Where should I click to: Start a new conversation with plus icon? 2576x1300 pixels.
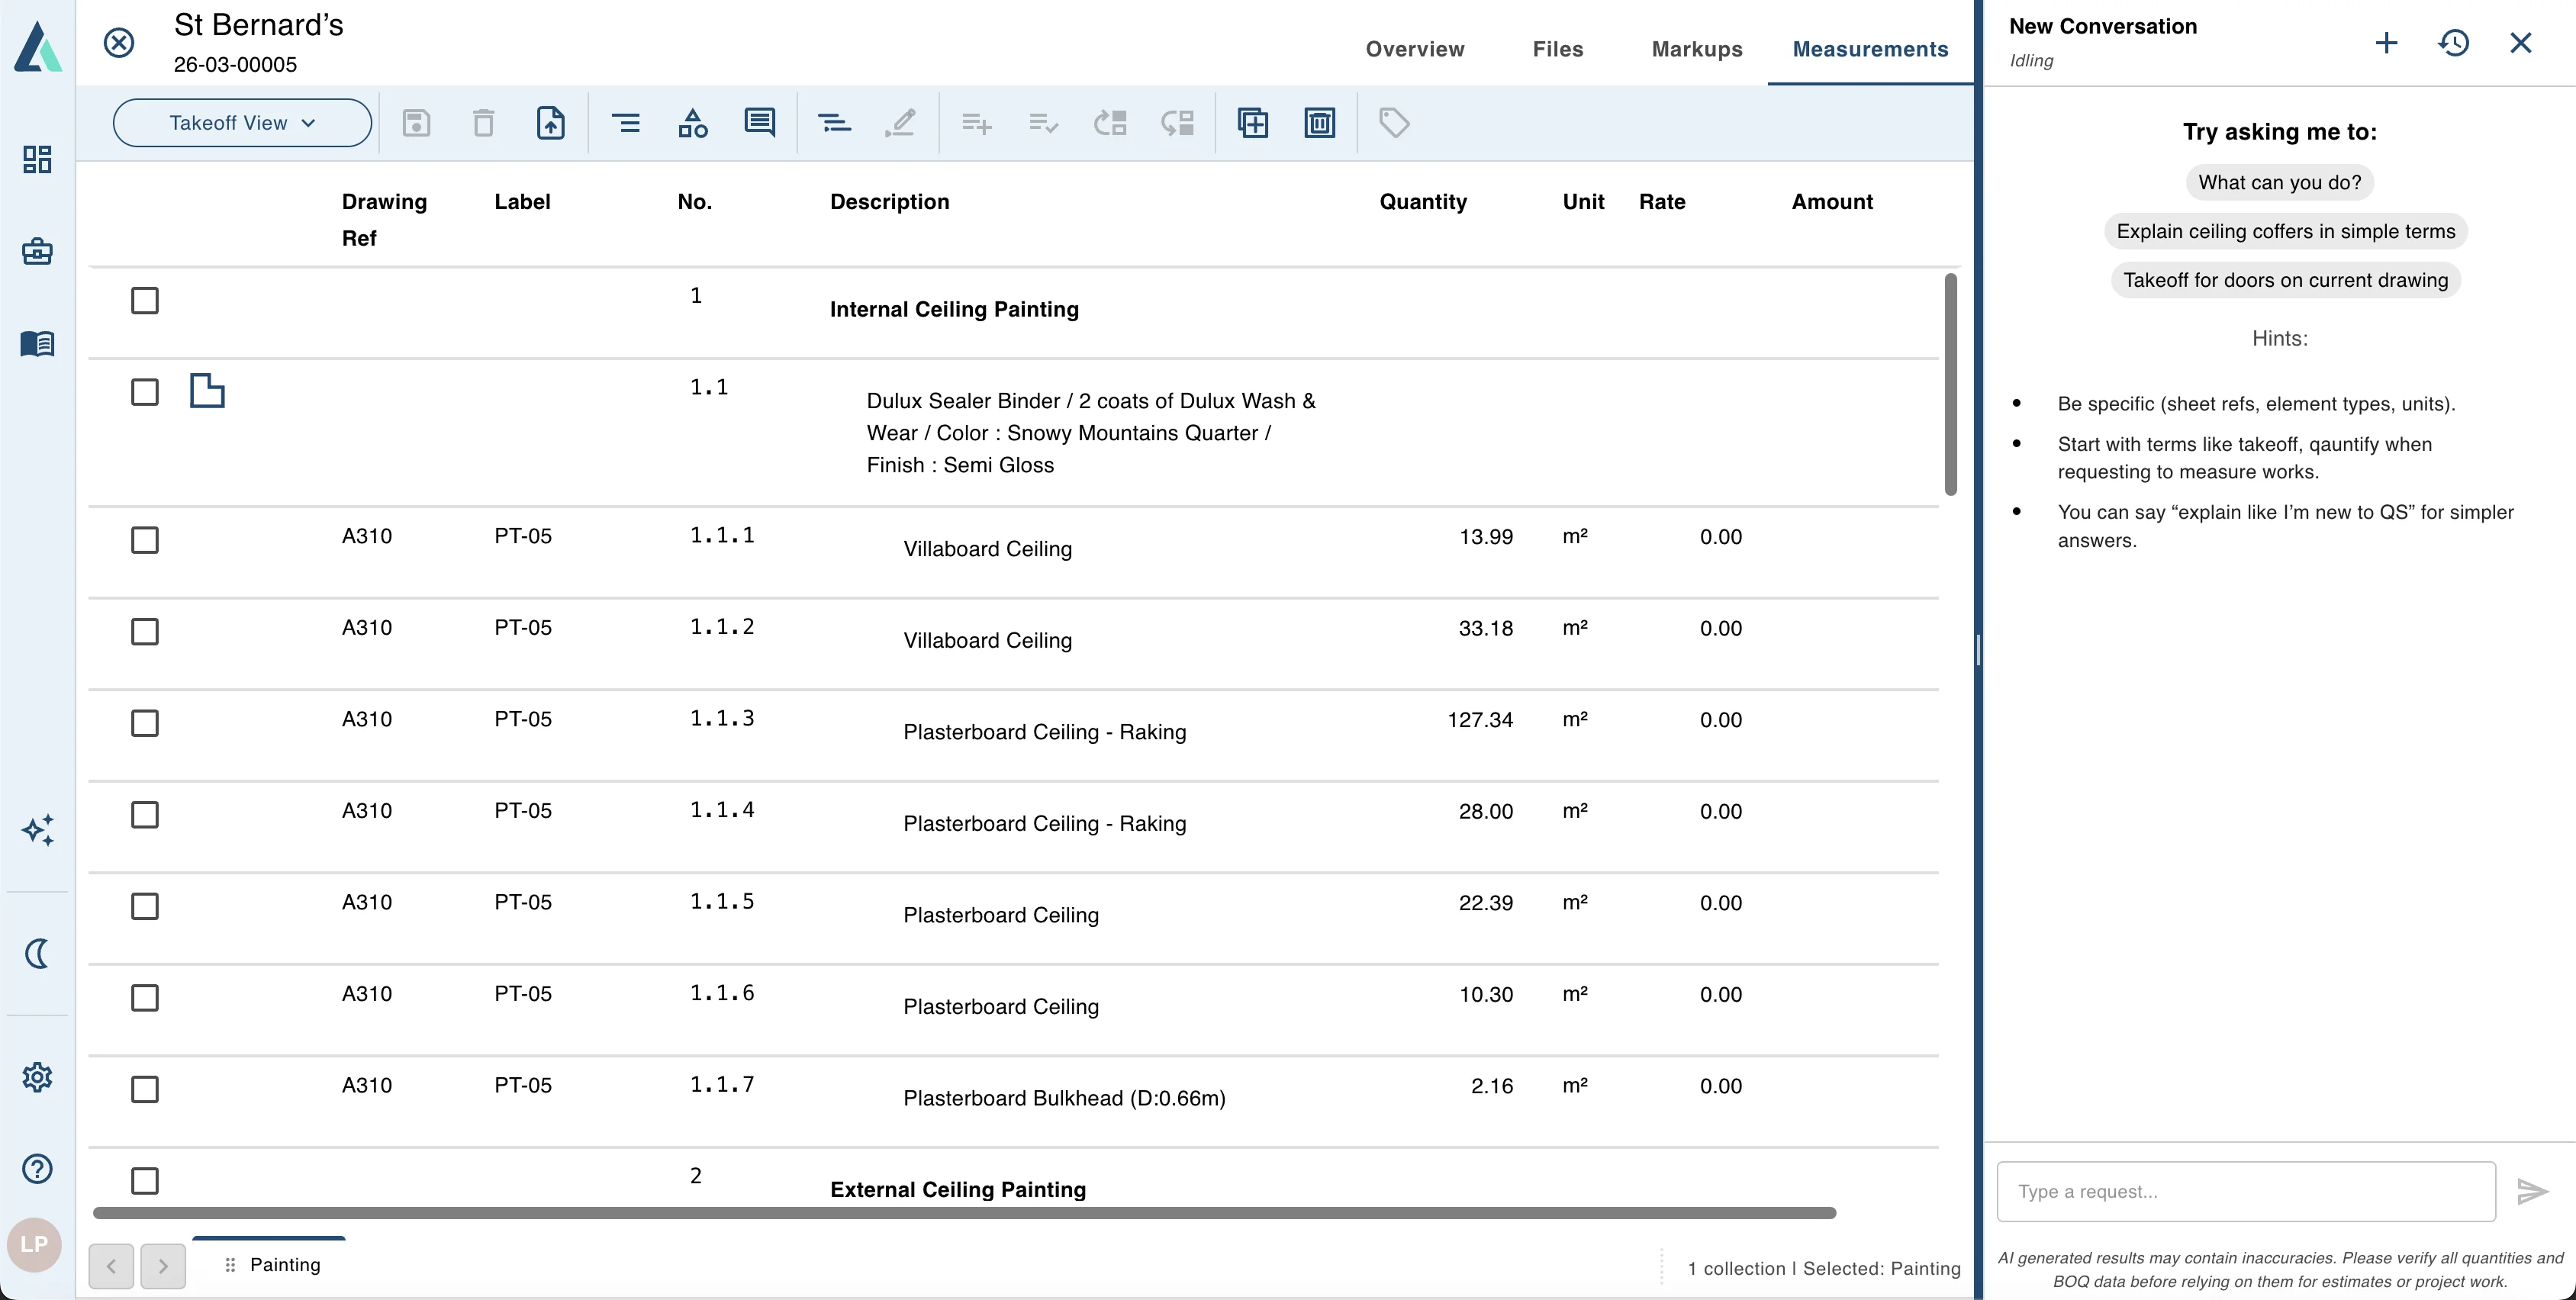(2386, 43)
